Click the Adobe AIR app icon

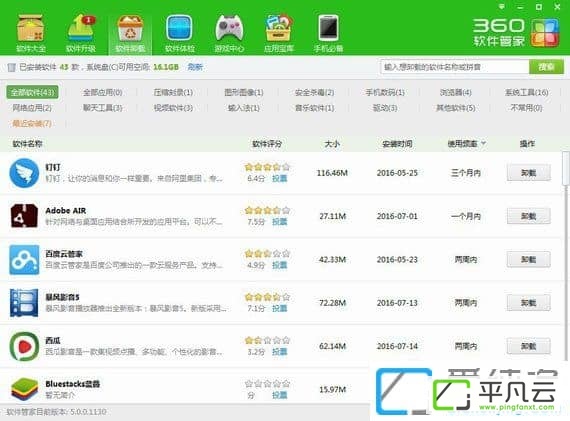pyautogui.click(x=24, y=216)
